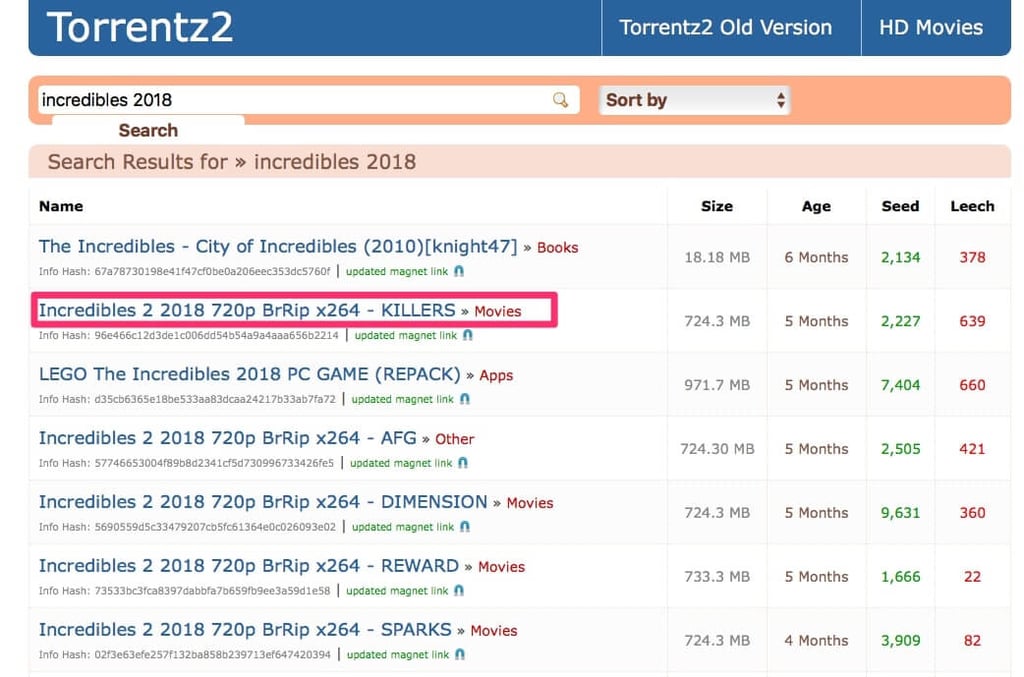Click leech count 660
This screenshot has height=677, width=1024.
[972, 385]
